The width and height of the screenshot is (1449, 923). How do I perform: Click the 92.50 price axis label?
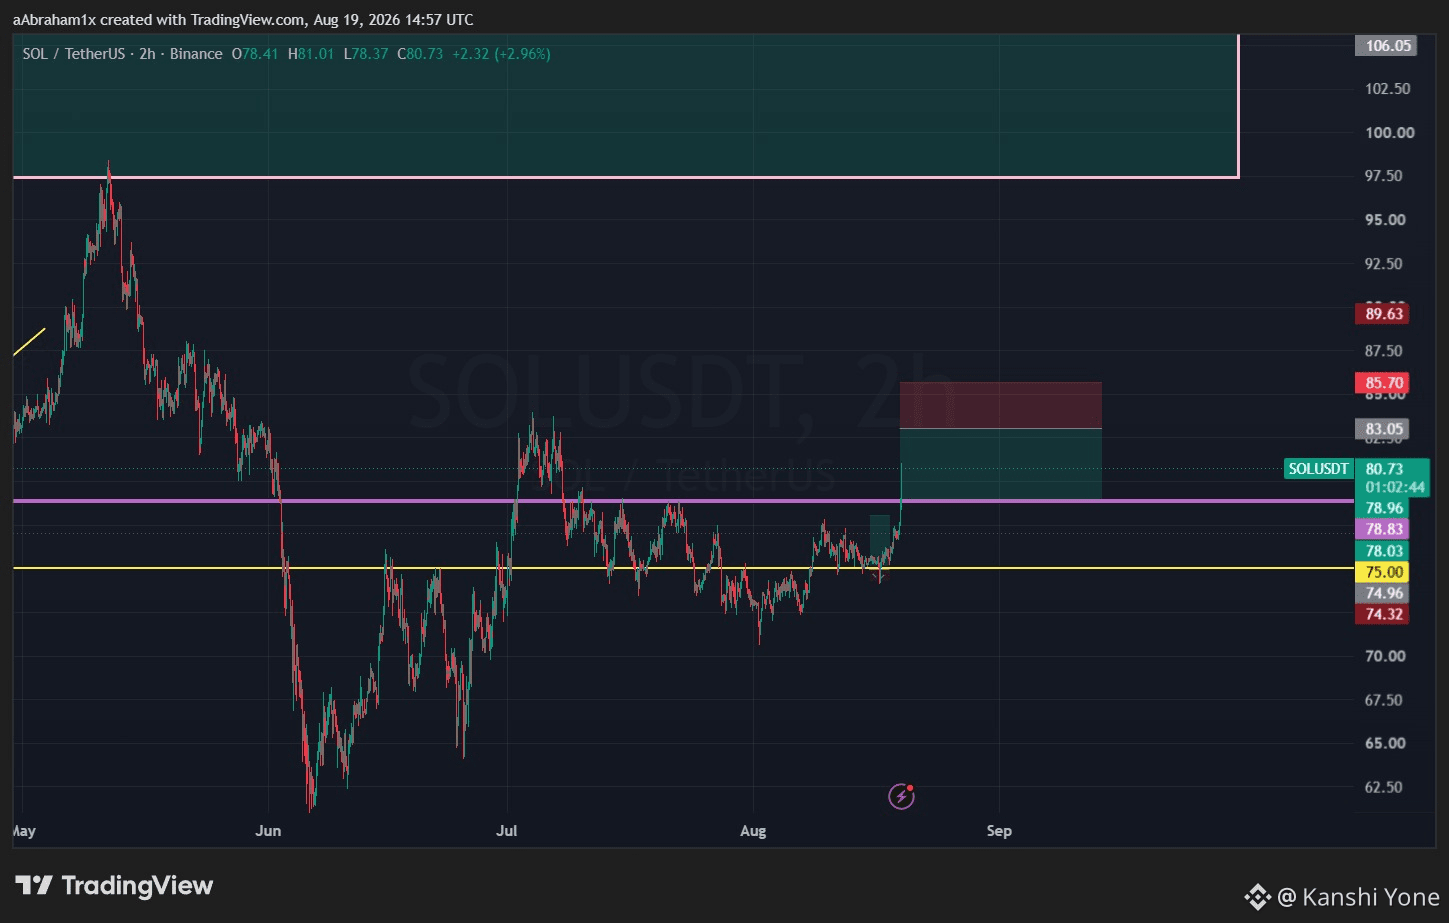pos(1385,264)
